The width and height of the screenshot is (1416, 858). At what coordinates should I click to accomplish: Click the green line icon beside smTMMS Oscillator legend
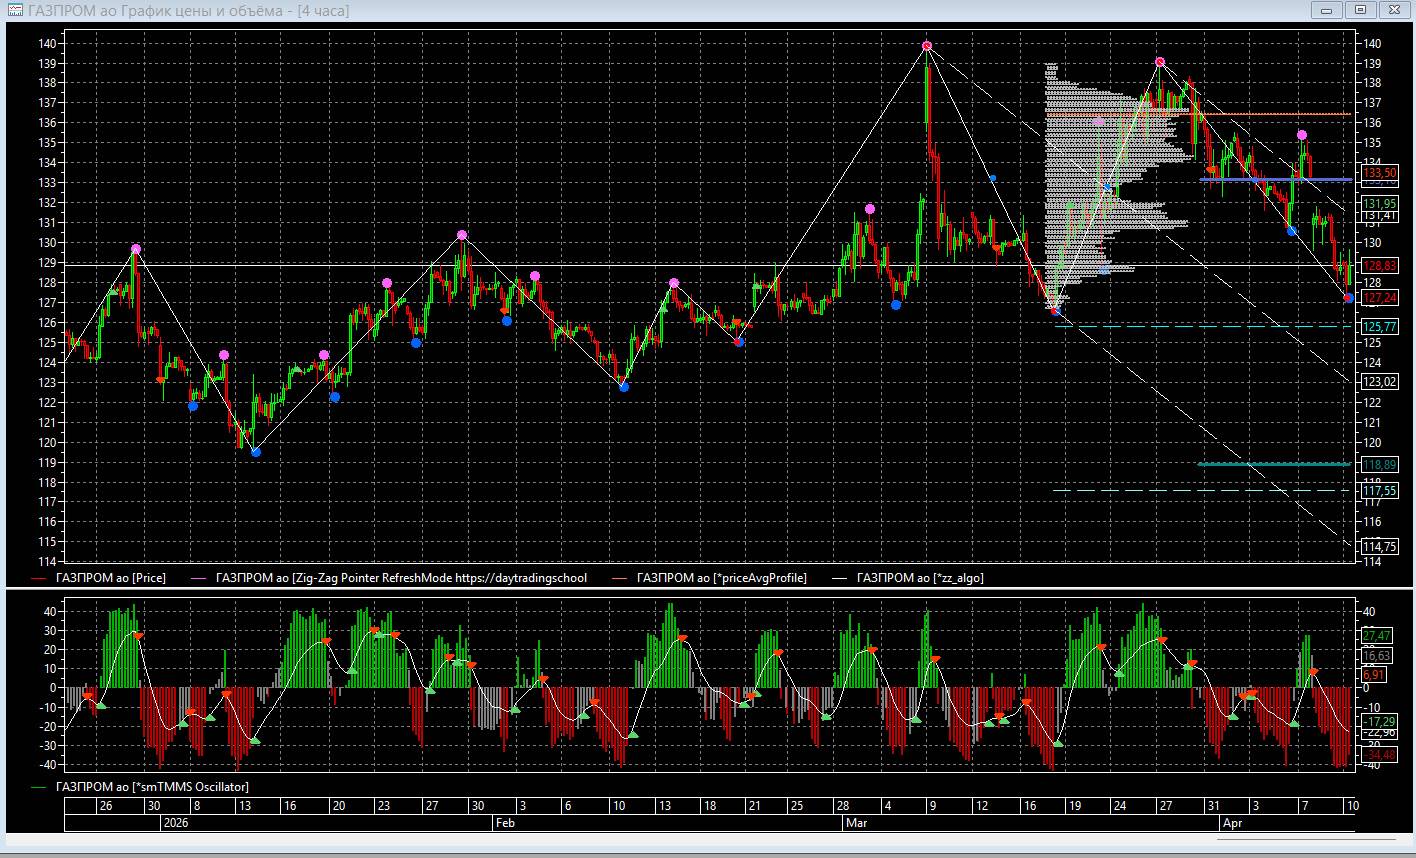[39, 787]
